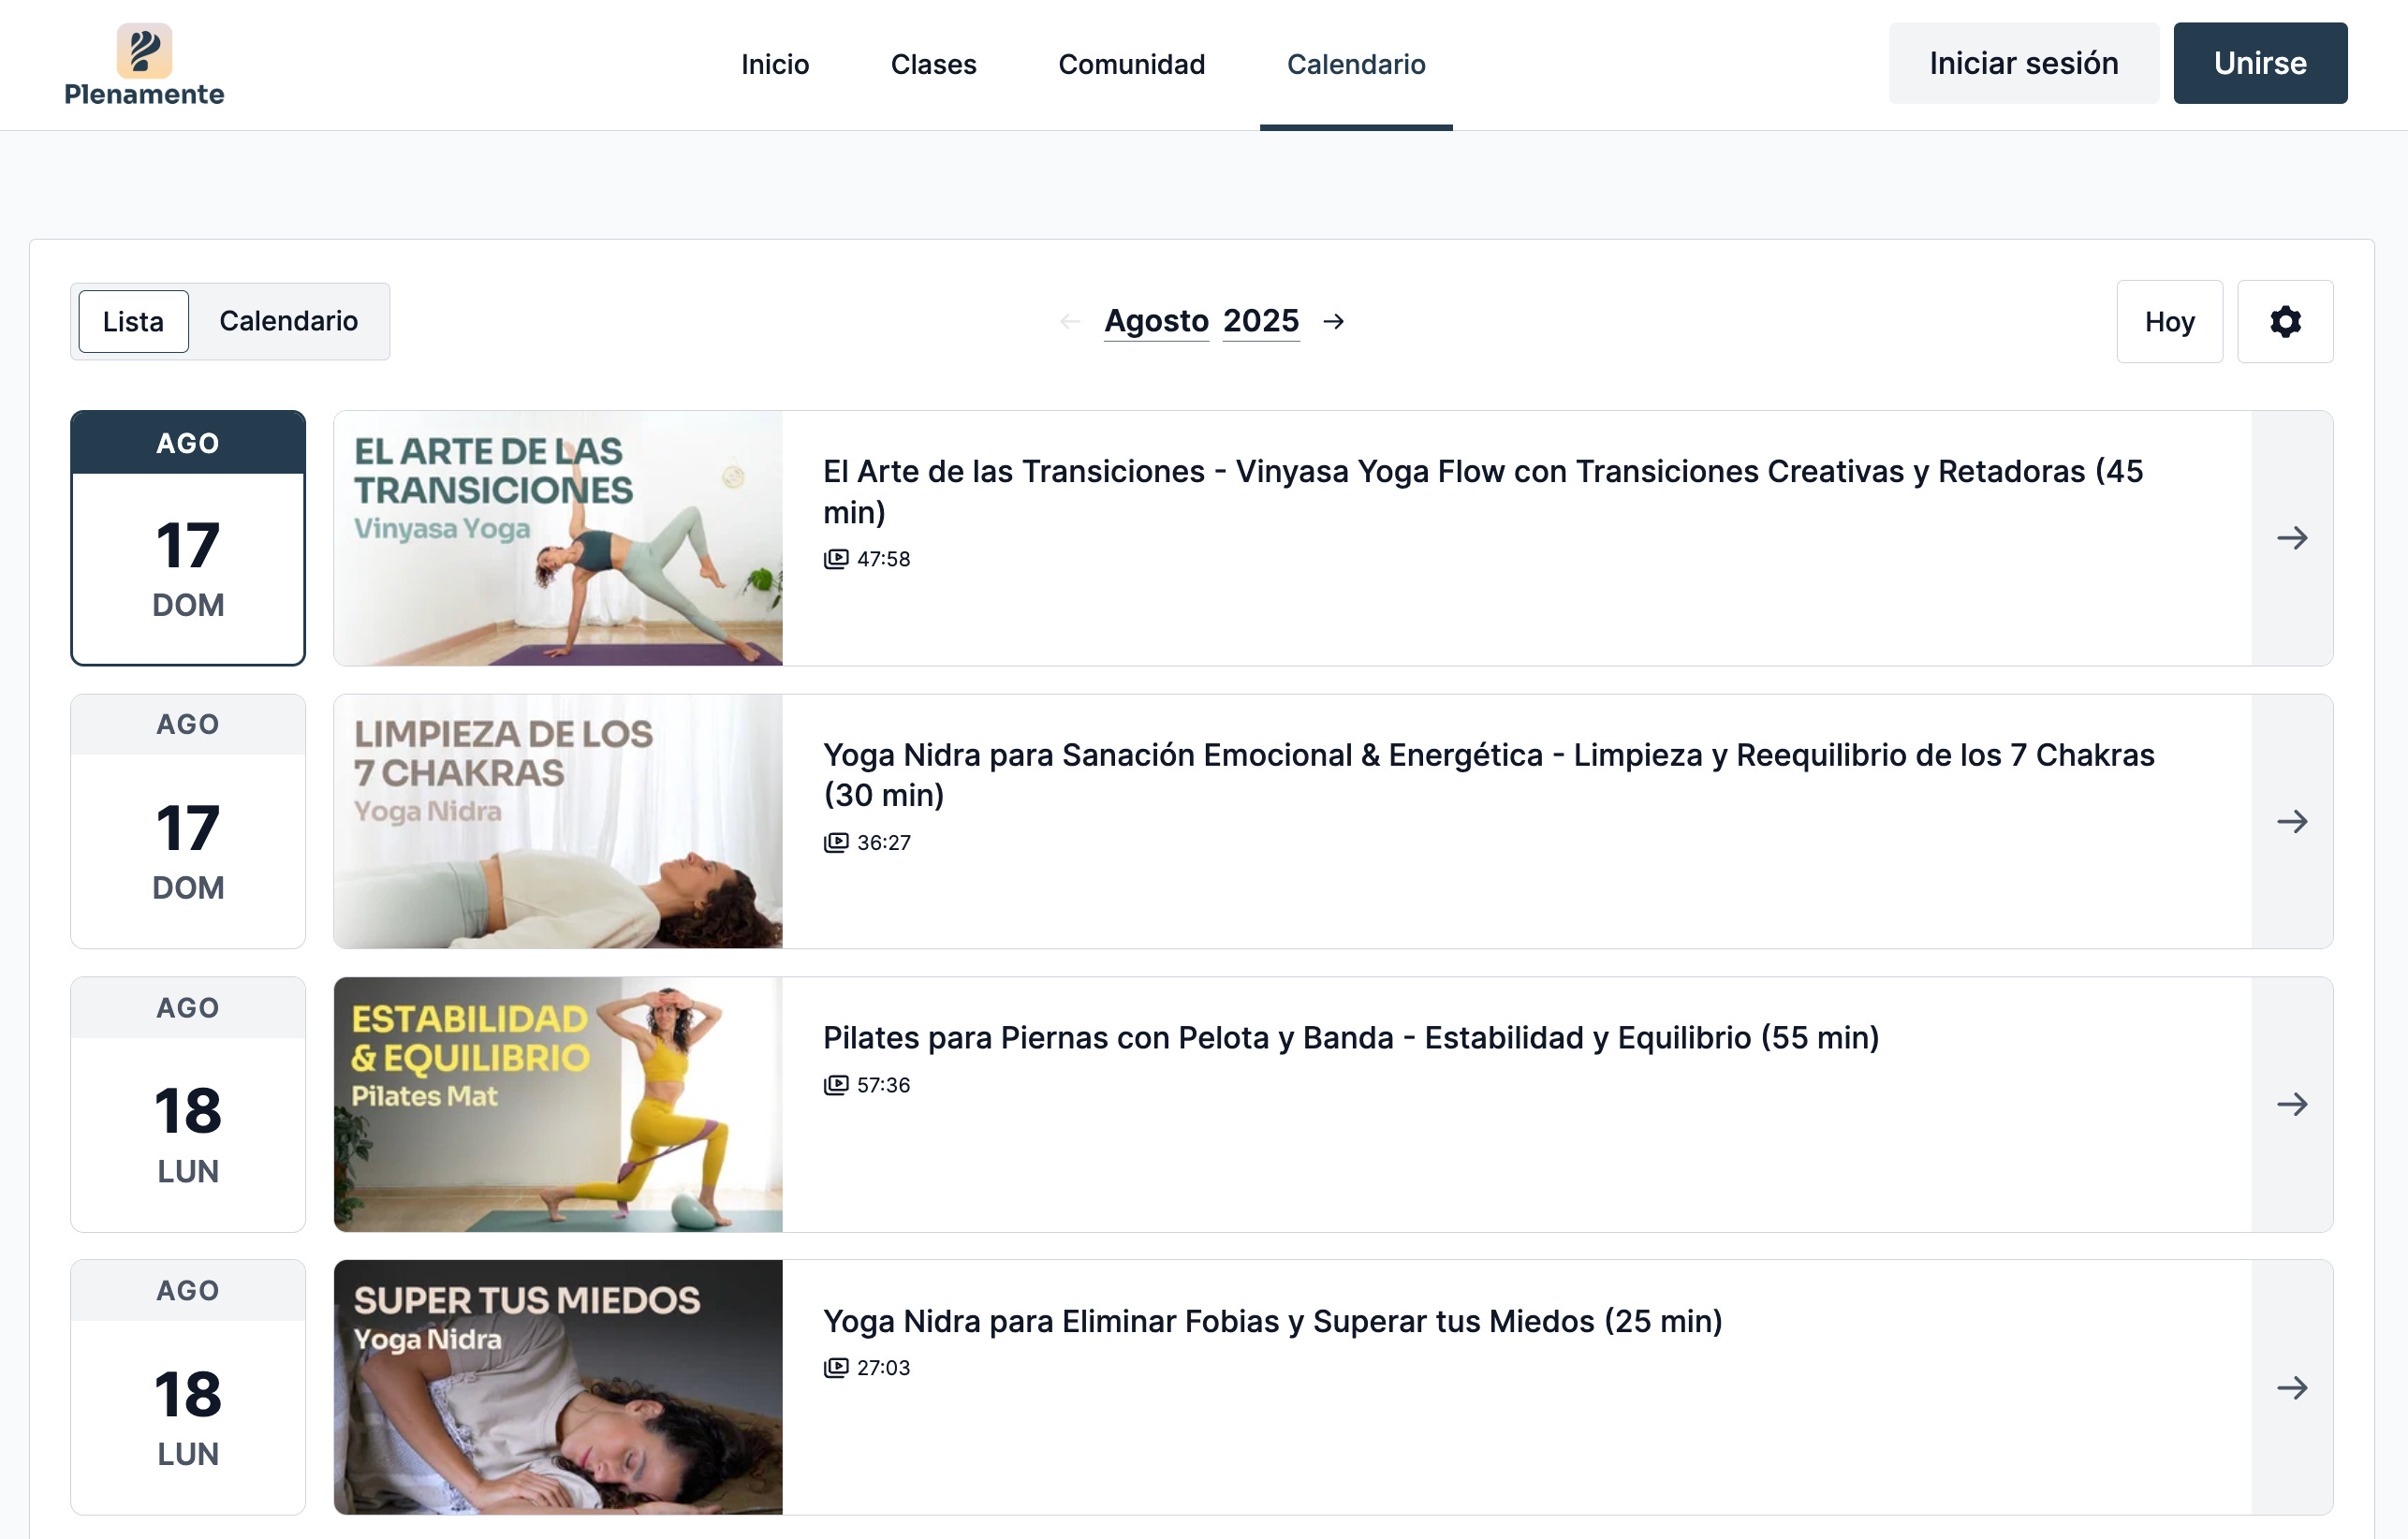Go to next month arrow
This screenshot has width=2408, height=1539.
(1333, 321)
